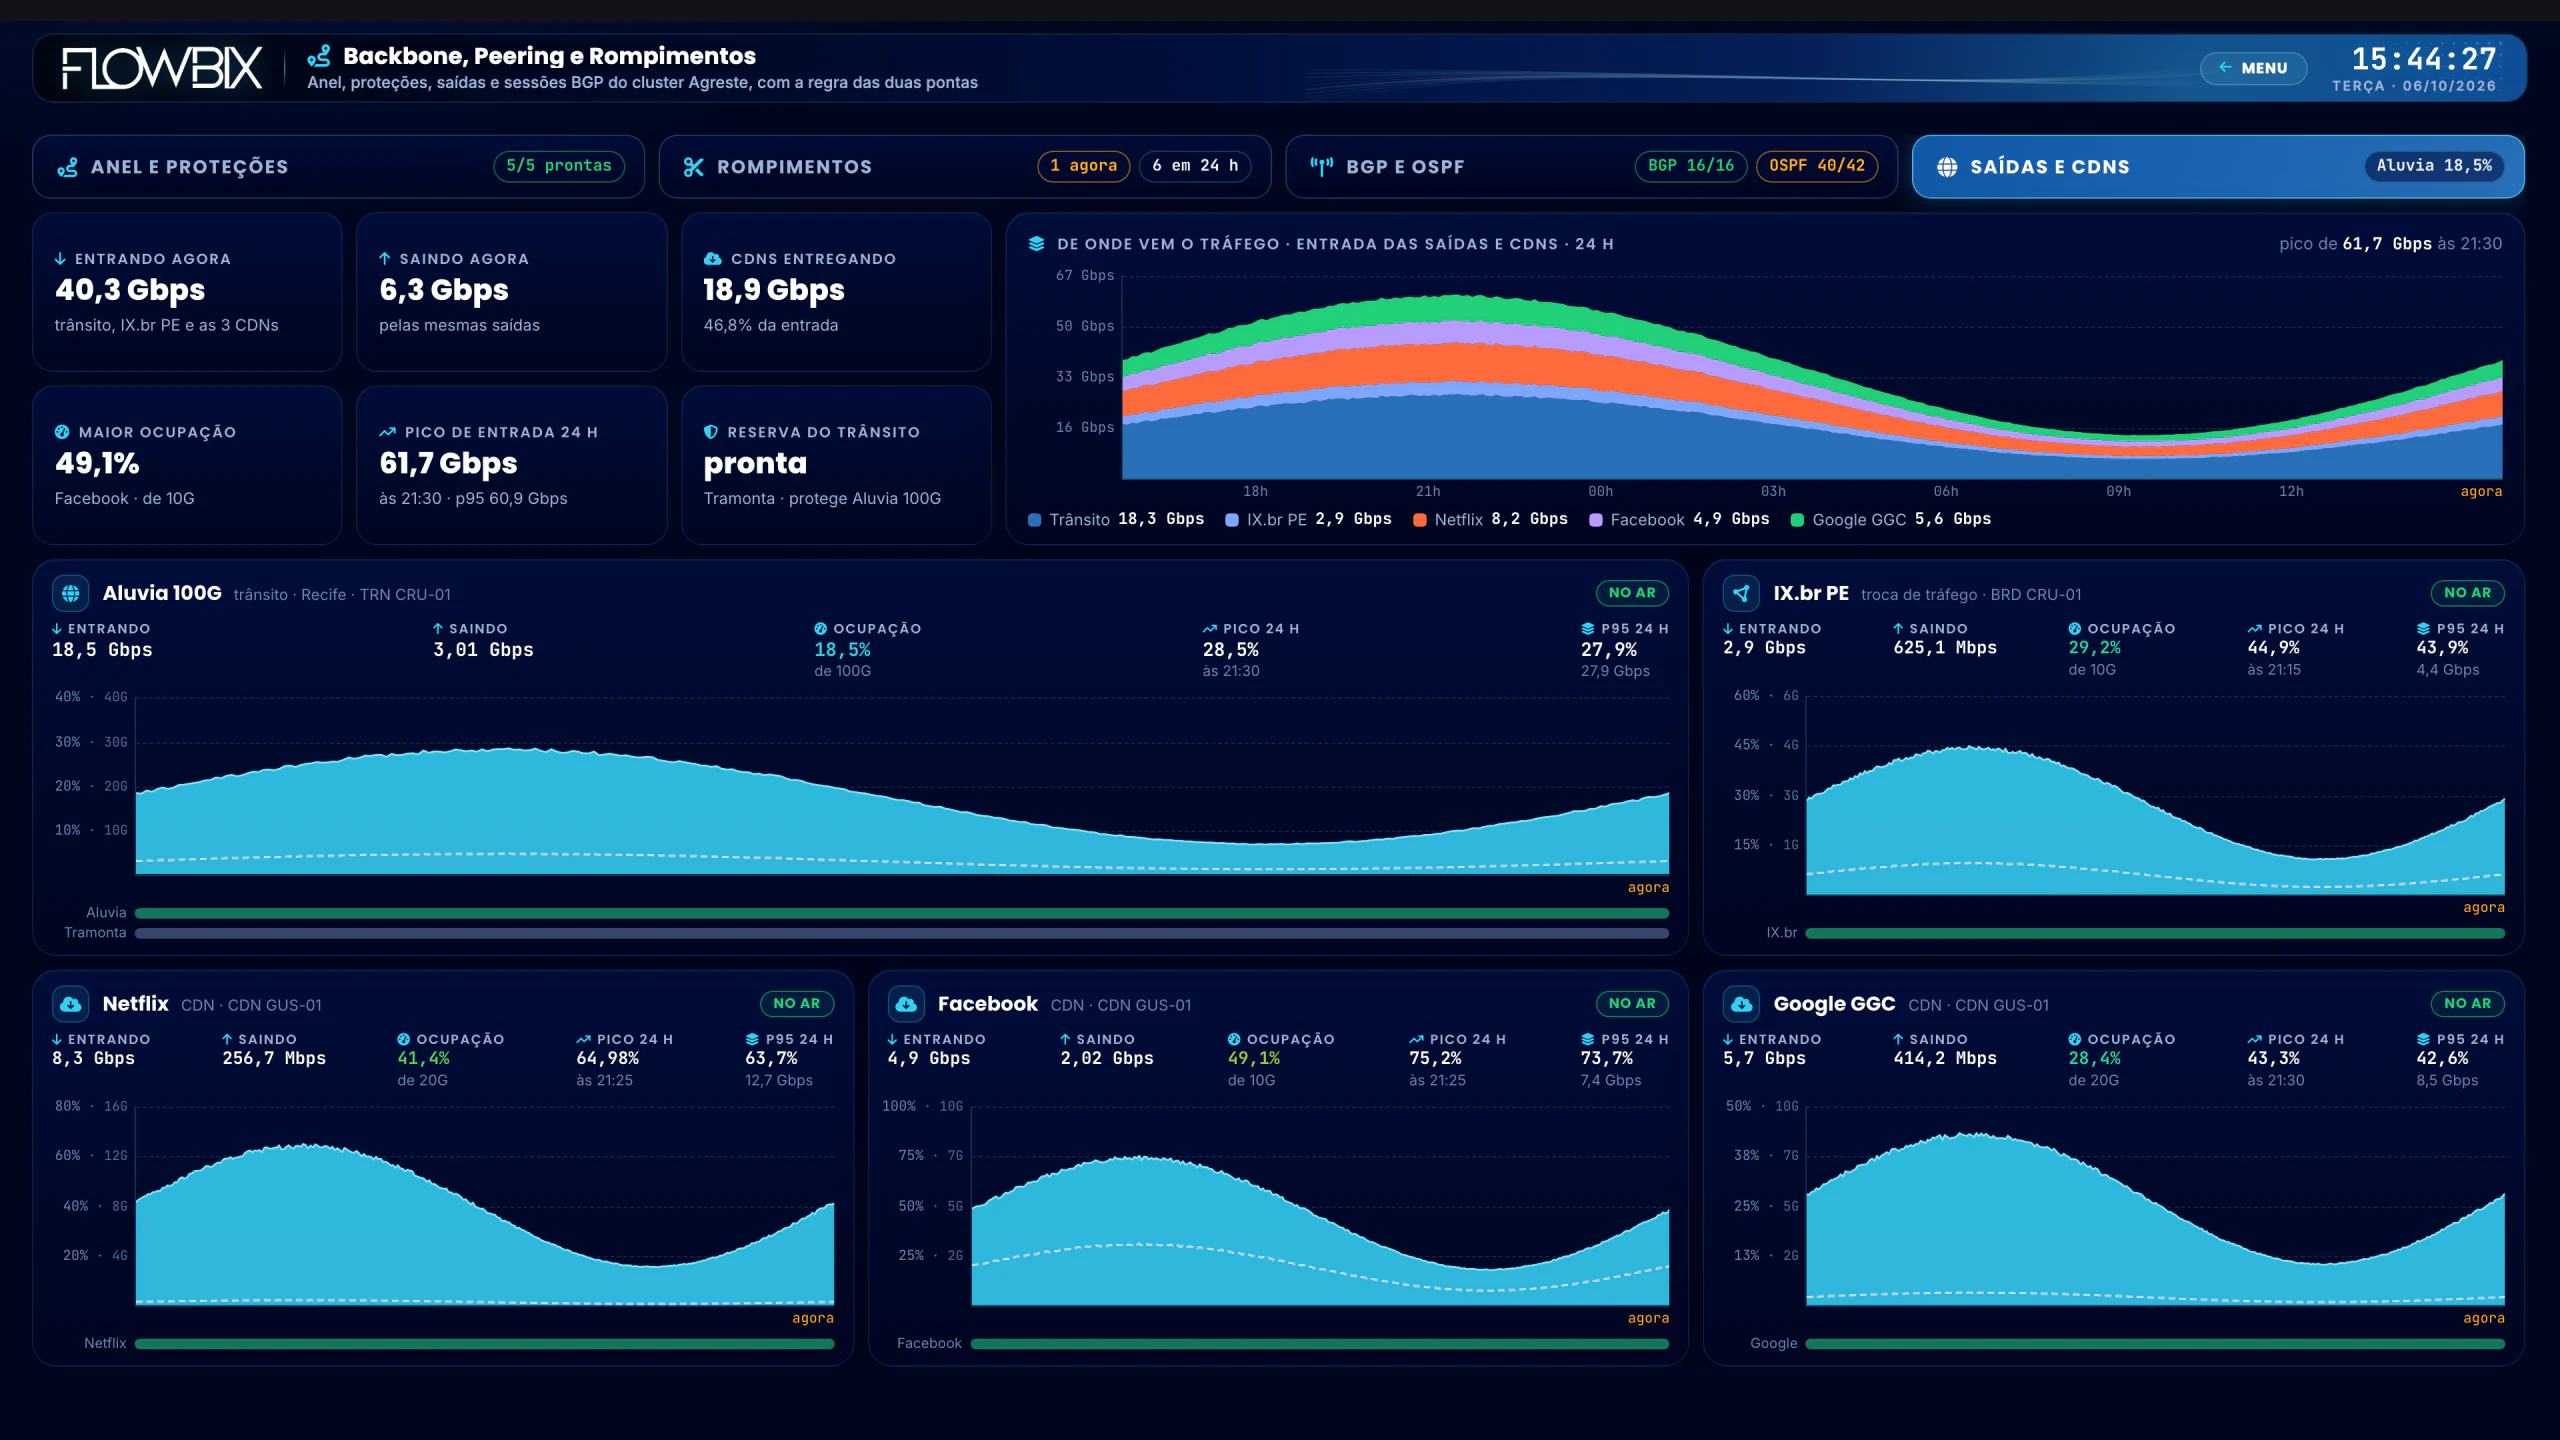Click the Tramonta status bar in Aluvia panel
Viewport: 2560px width, 1440px height.
[x=902, y=933]
